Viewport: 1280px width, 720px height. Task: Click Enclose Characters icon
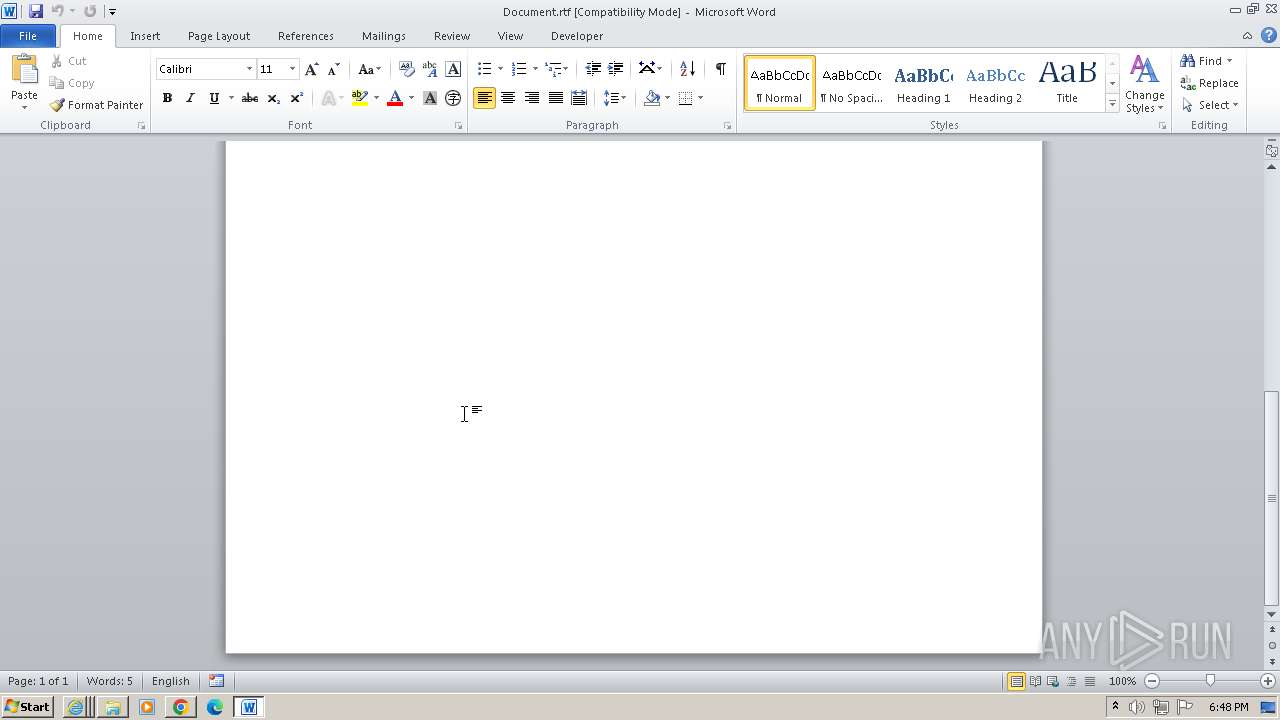[x=453, y=98]
